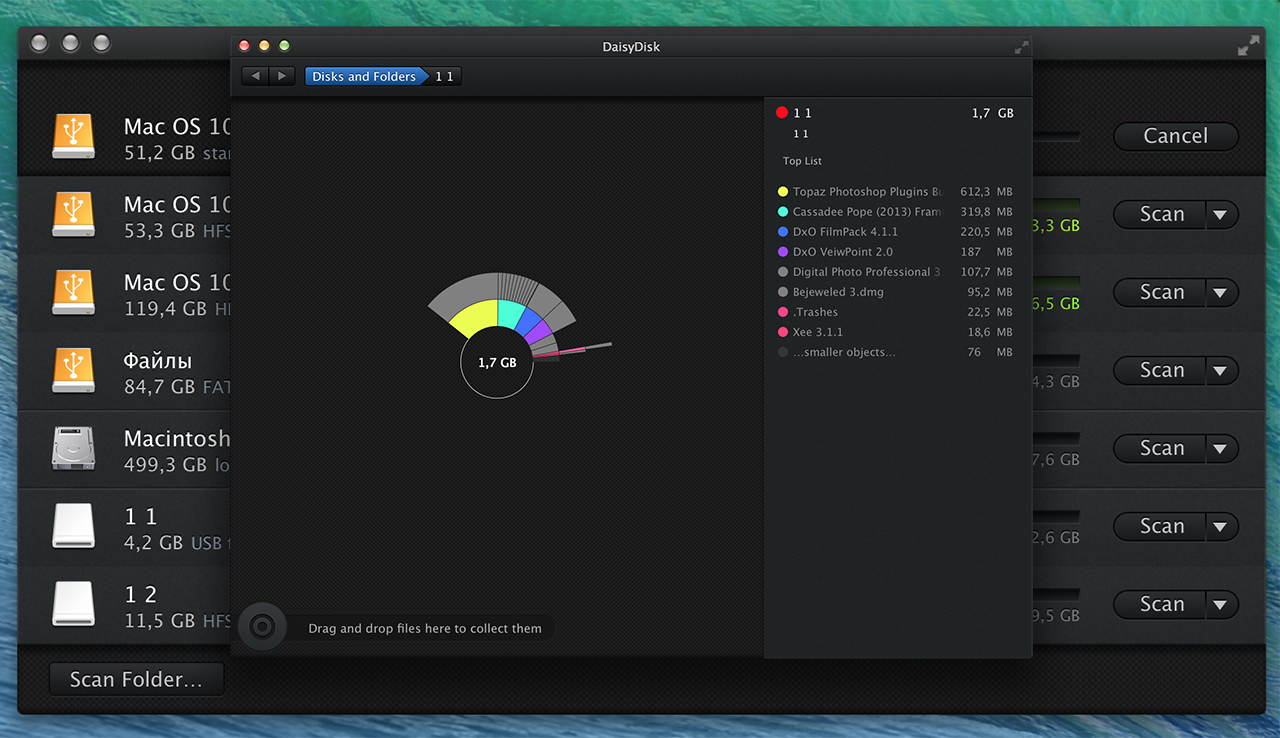Go forward with the right navigation arrow
The image size is (1280, 738).
(282, 76)
